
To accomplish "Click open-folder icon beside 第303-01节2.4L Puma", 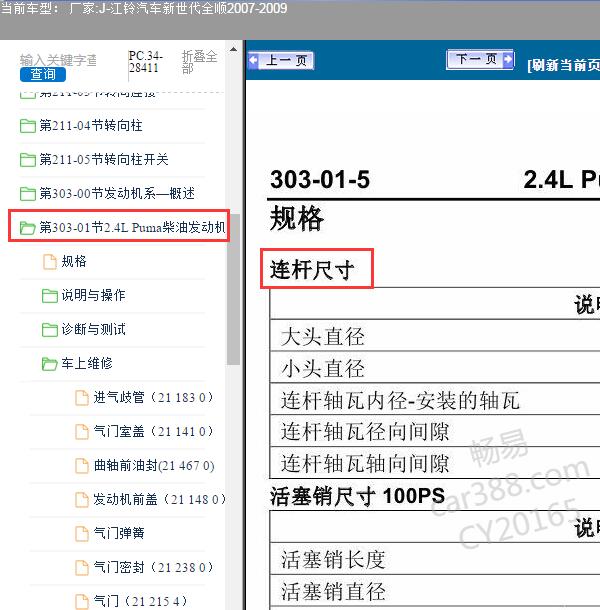I will (x=28, y=228).
